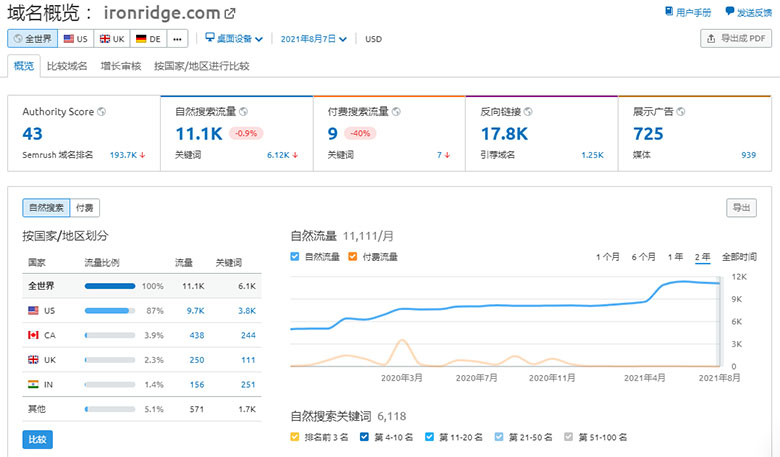Click UK keywords value 111

(x=248, y=360)
